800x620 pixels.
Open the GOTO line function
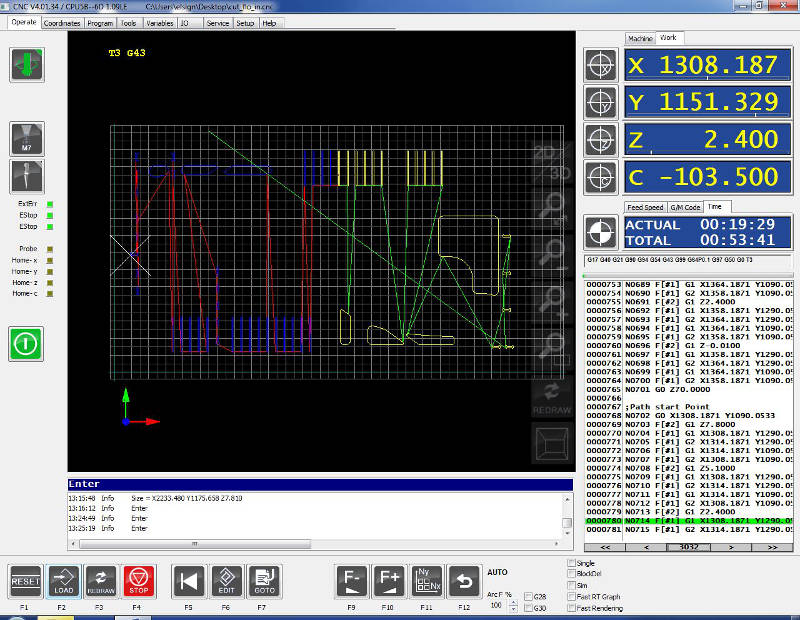264,581
